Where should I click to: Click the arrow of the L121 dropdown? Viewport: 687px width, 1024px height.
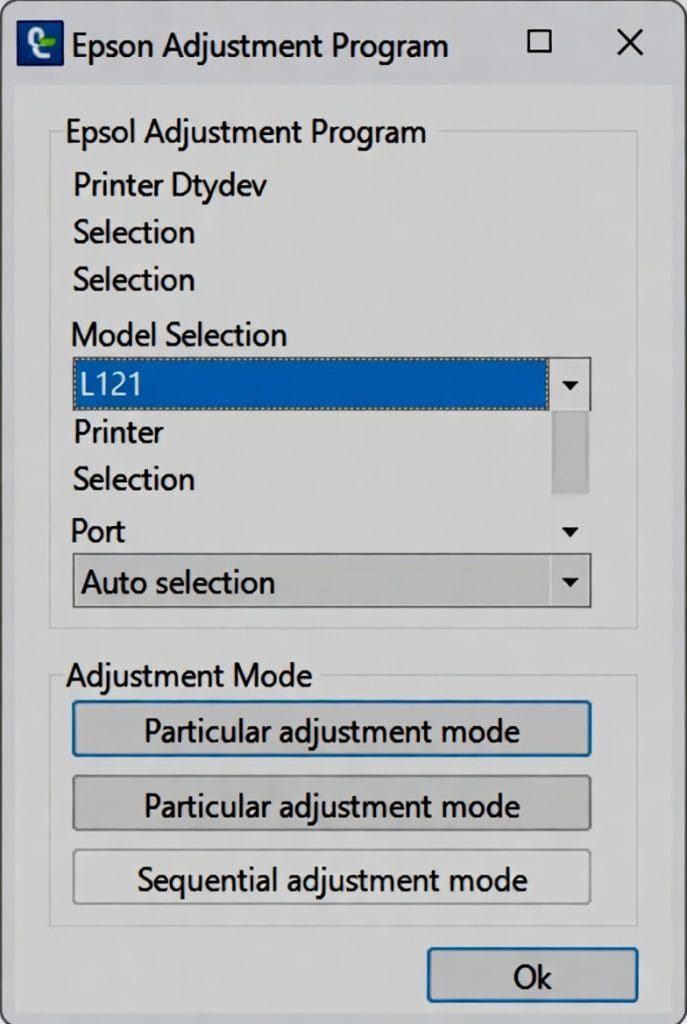point(570,385)
